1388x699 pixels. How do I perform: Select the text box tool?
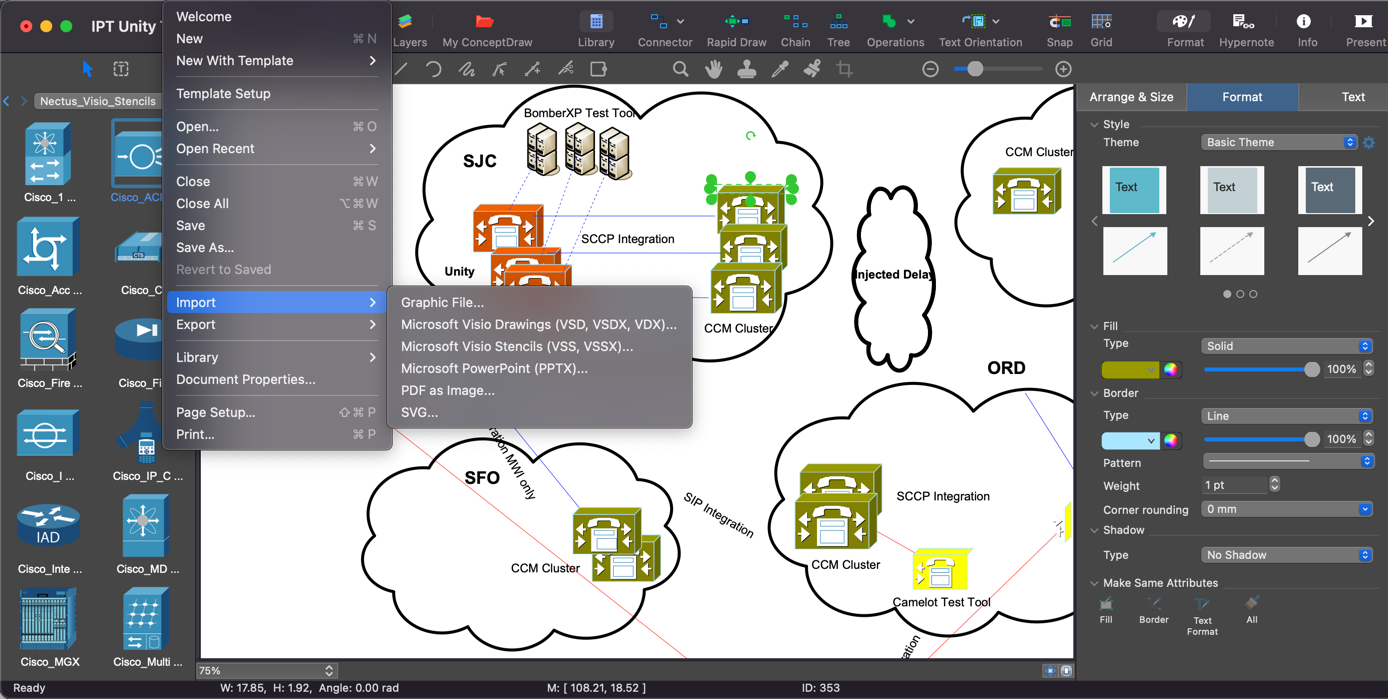(x=121, y=69)
